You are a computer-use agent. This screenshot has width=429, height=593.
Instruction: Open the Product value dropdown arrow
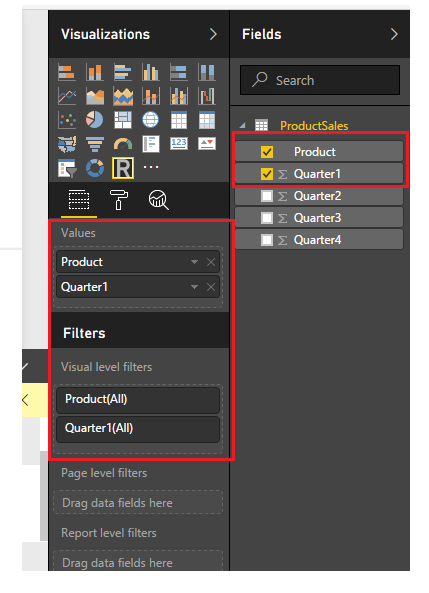click(x=194, y=262)
